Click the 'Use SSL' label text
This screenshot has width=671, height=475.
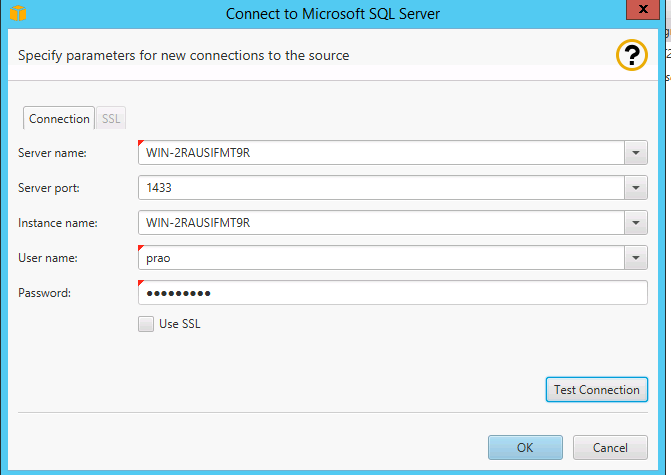coord(180,324)
